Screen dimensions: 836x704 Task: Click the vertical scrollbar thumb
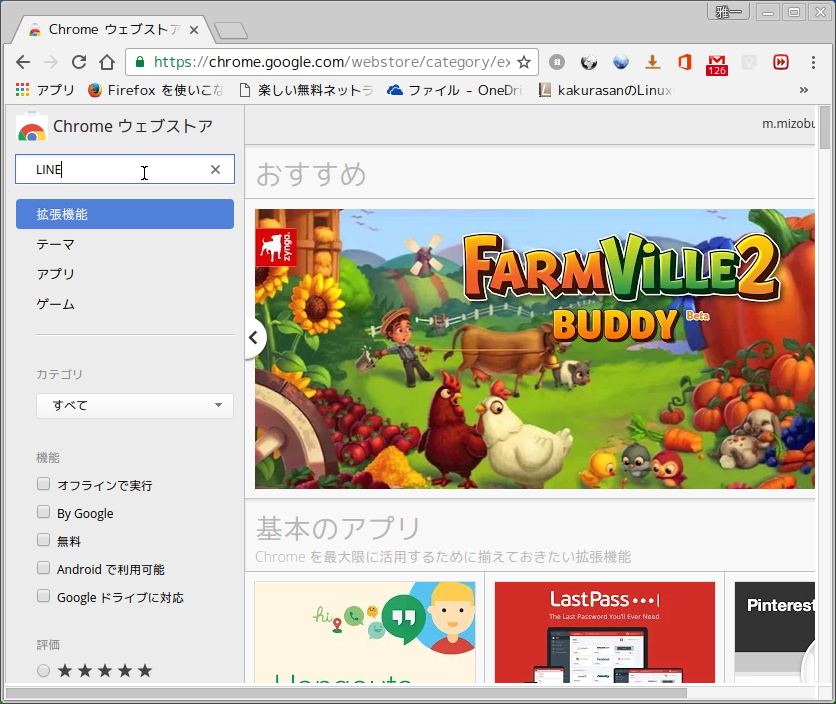[825, 127]
